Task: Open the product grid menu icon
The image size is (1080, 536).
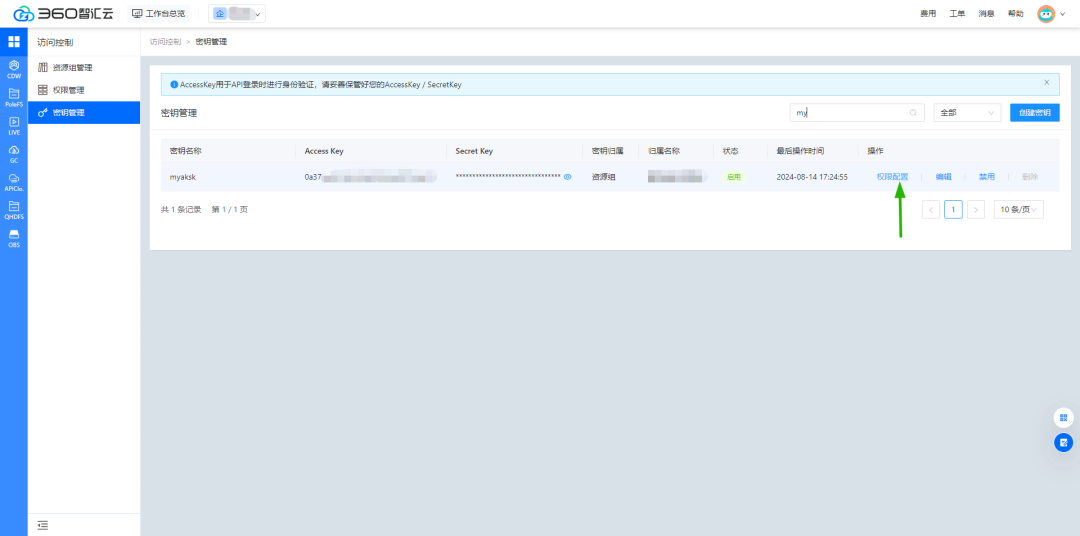Action: point(14,41)
